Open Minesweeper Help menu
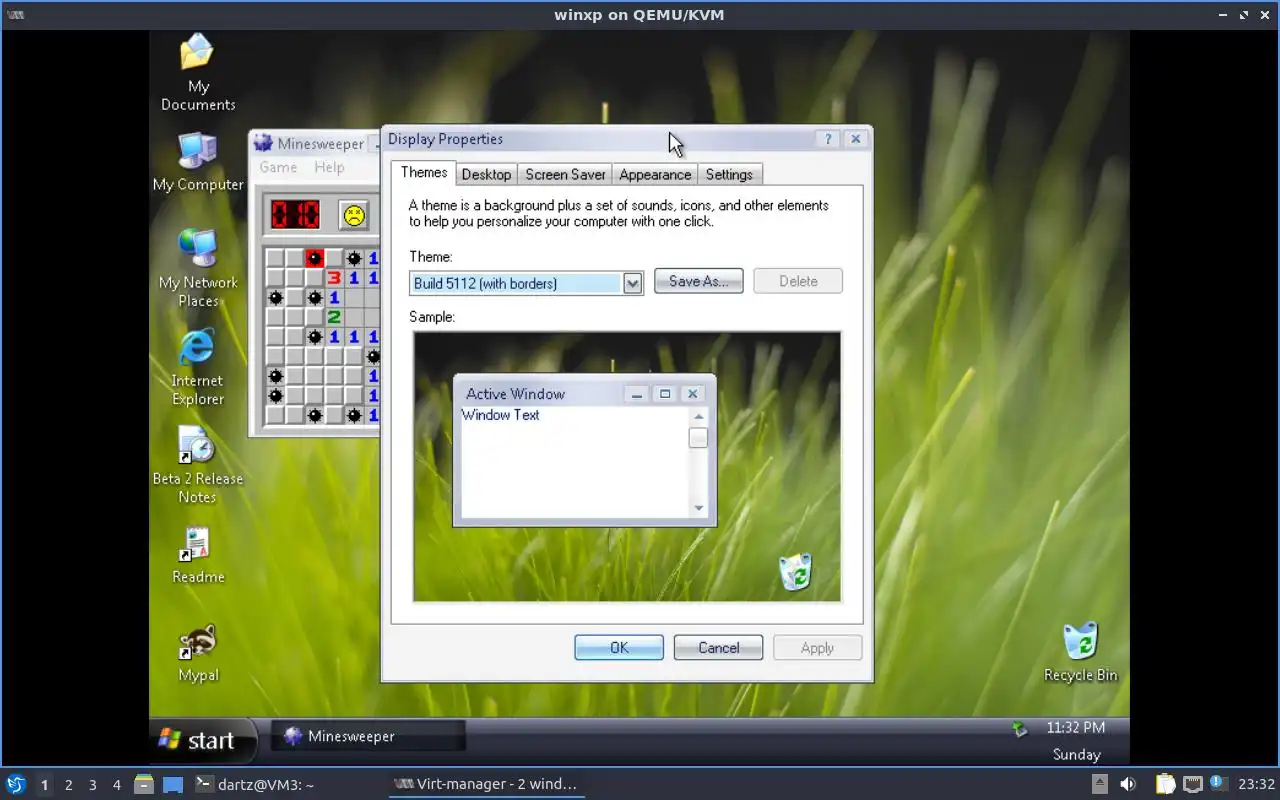Viewport: 1280px width, 800px height. click(x=329, y=167)
